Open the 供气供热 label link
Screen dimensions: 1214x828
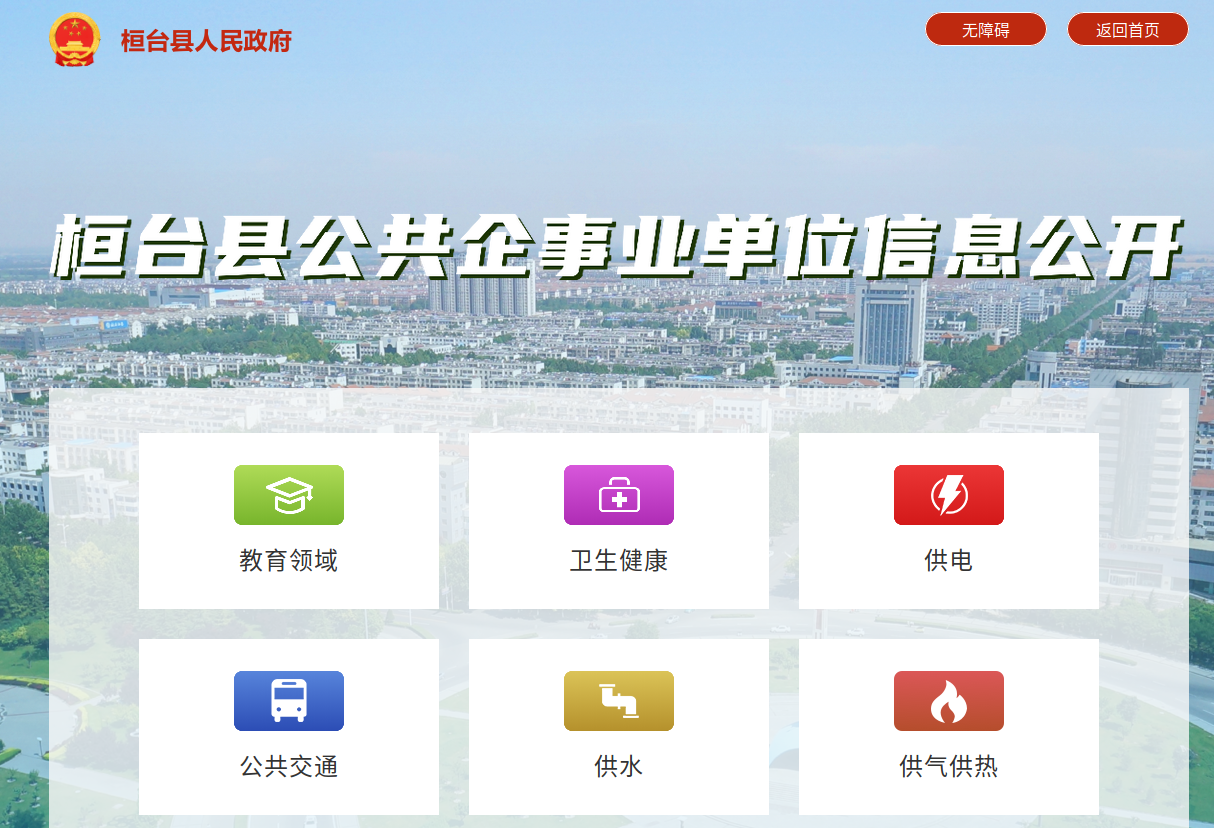click(949, 767)
